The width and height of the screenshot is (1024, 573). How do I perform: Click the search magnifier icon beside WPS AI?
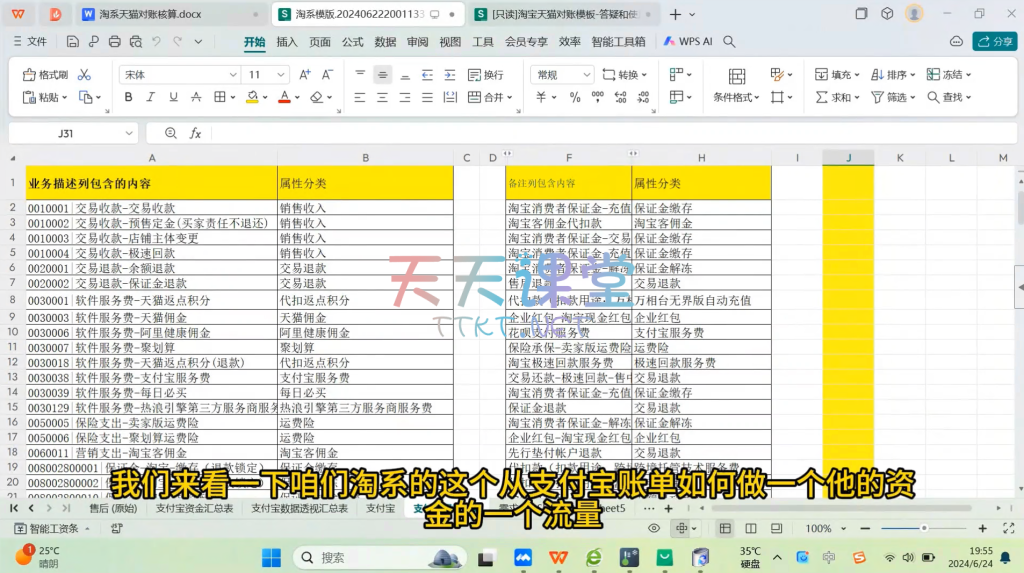point(730,42)
